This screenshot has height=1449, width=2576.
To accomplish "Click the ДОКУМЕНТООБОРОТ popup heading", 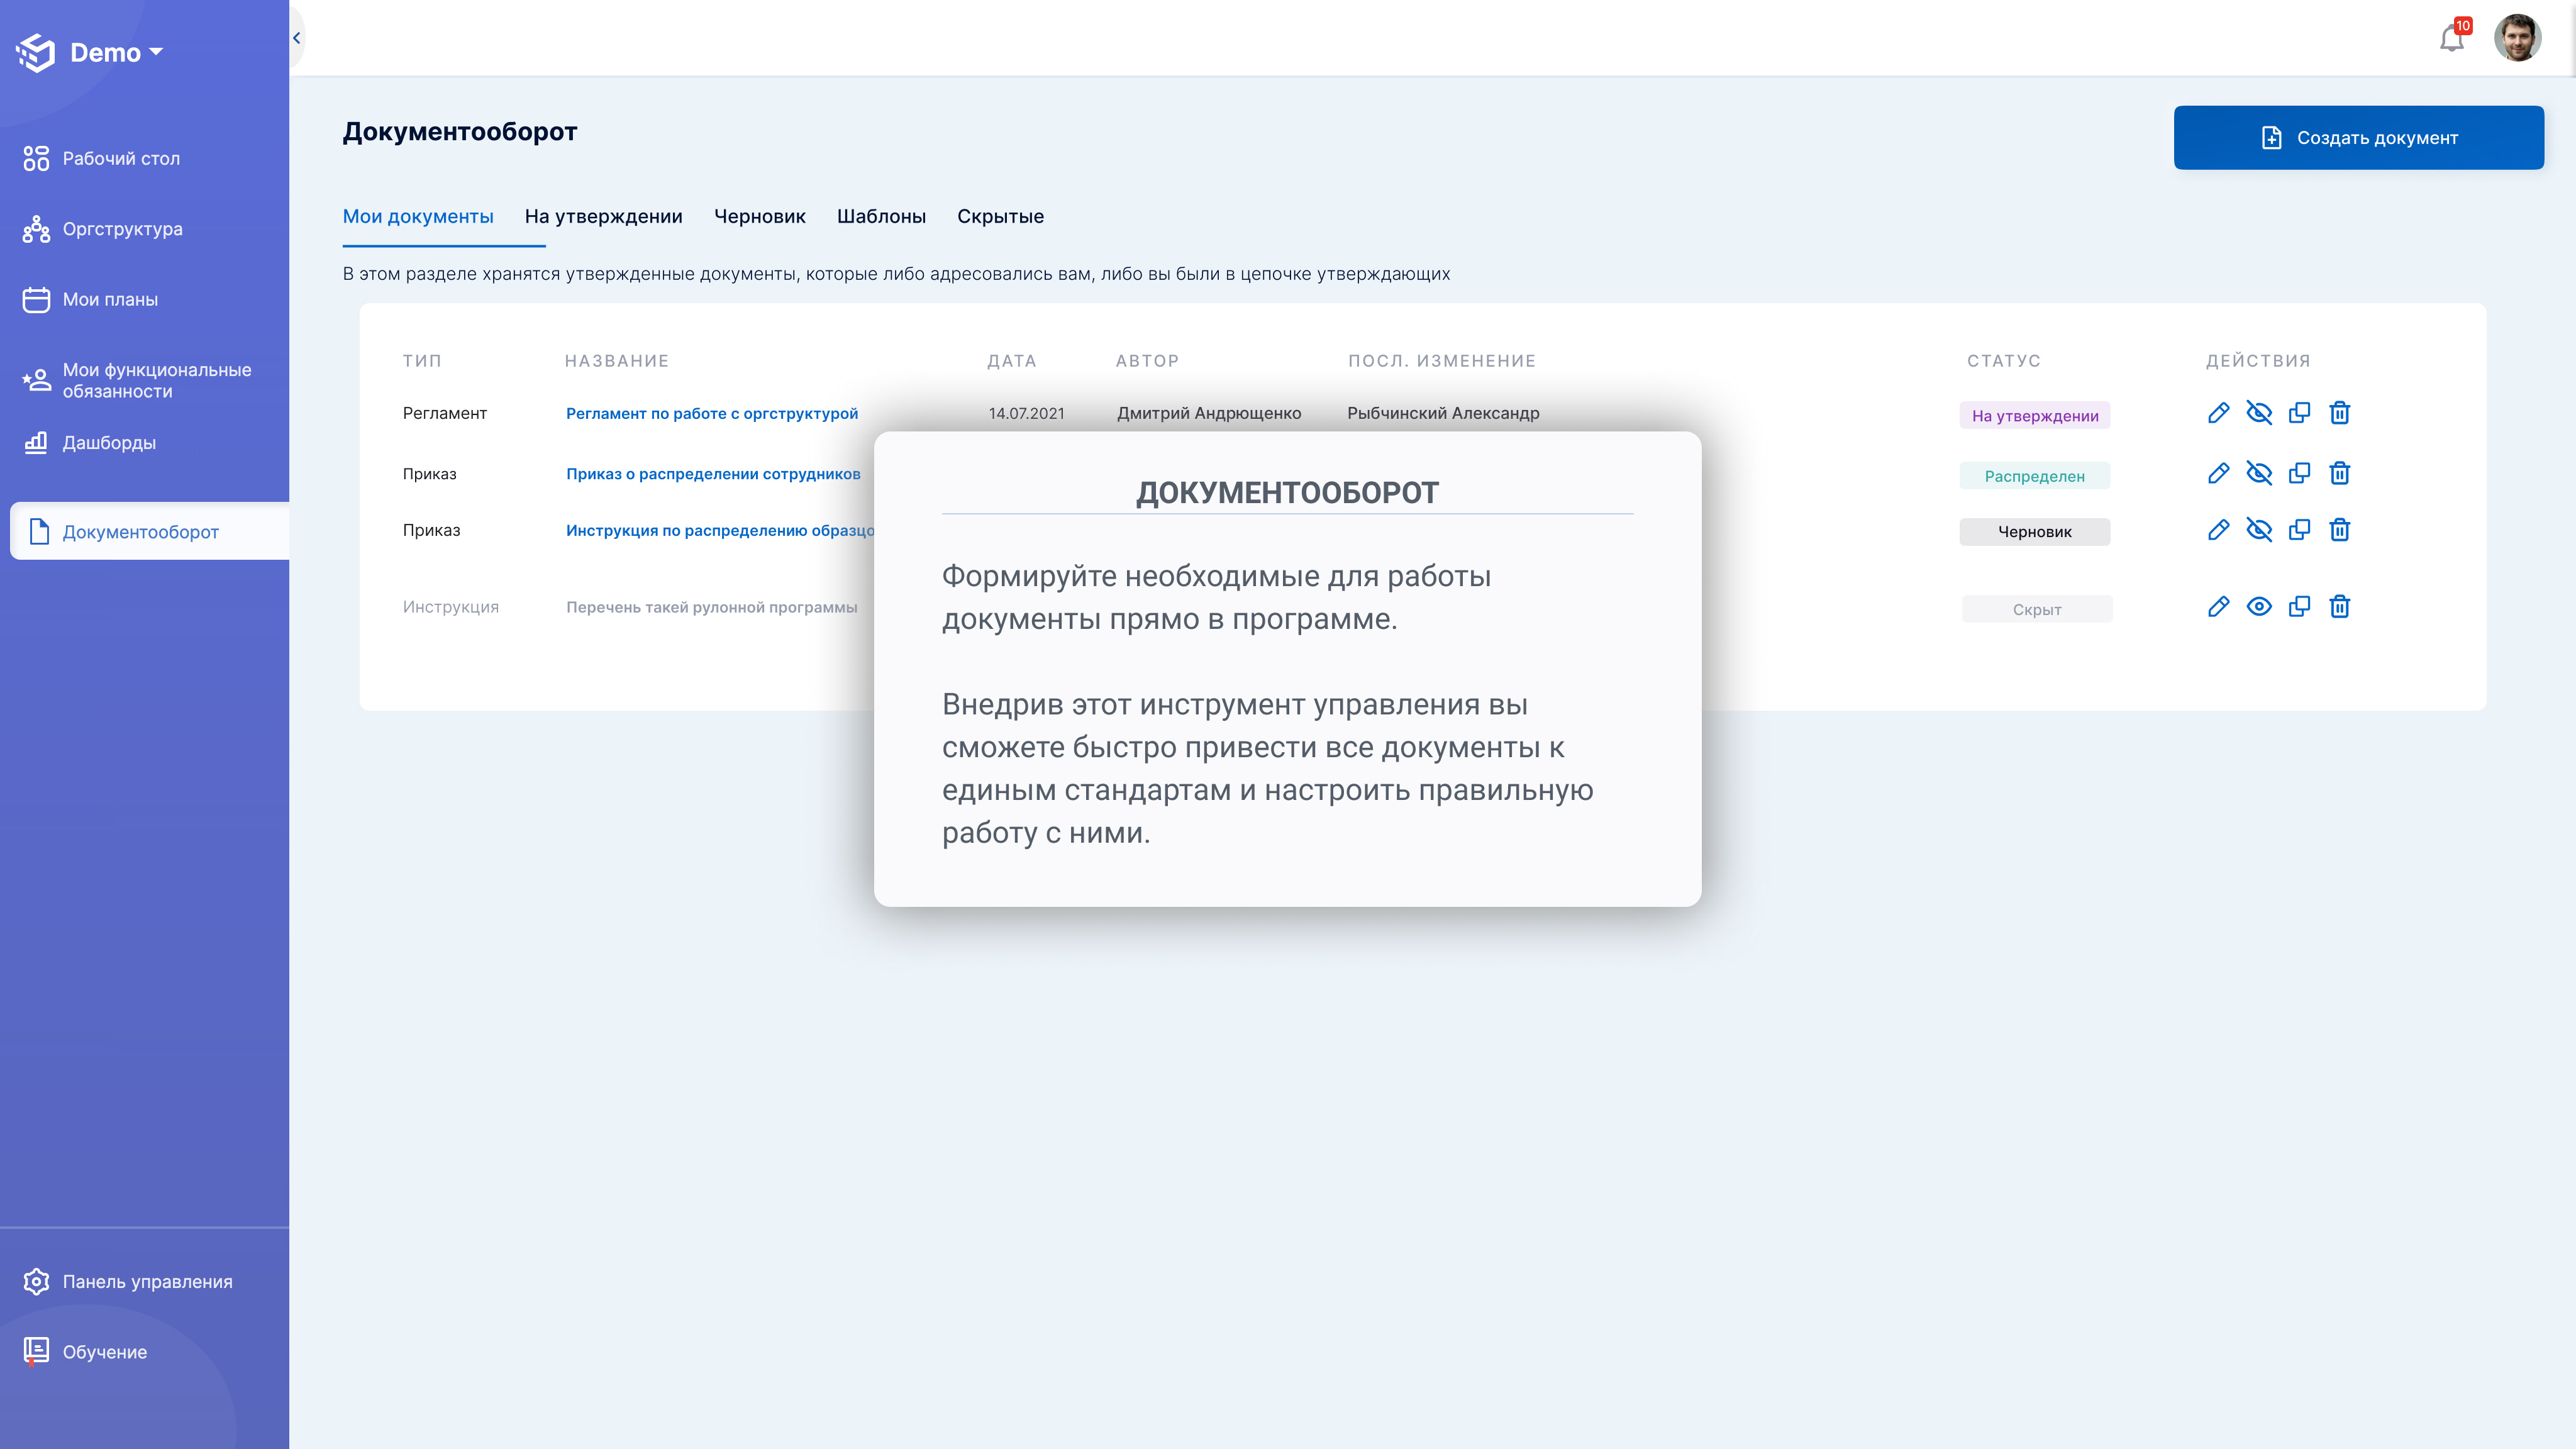I will pyautogui.click(x=1287, y=493).
